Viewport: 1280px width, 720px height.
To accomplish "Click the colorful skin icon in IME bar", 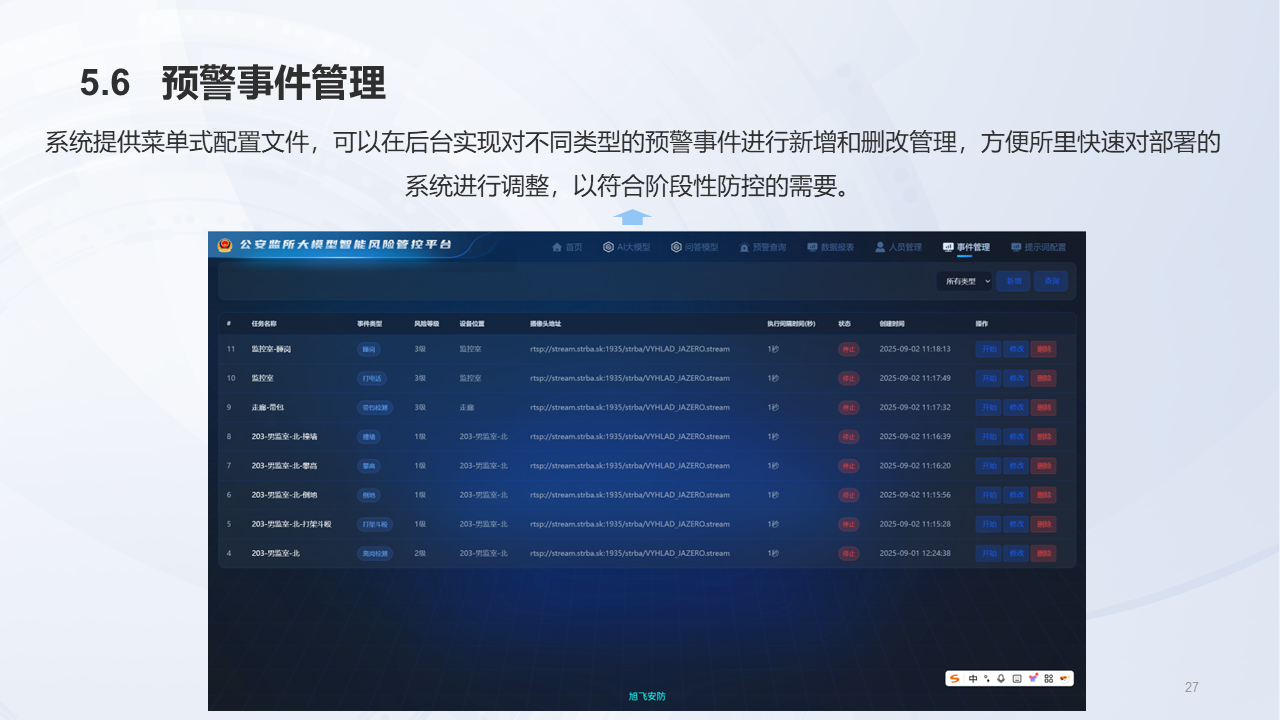I will (x=1033, y=678).
